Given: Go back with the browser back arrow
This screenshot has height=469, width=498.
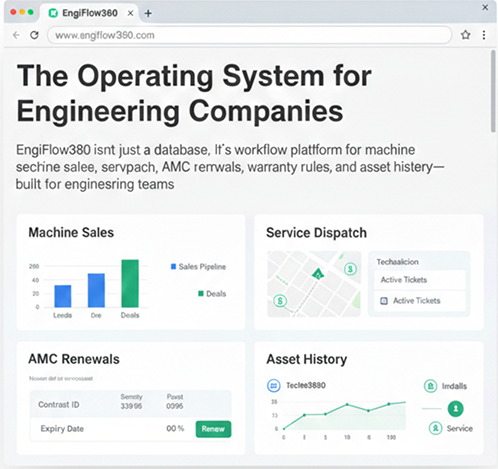Looking at the screenshot, I should coord(16,35).
